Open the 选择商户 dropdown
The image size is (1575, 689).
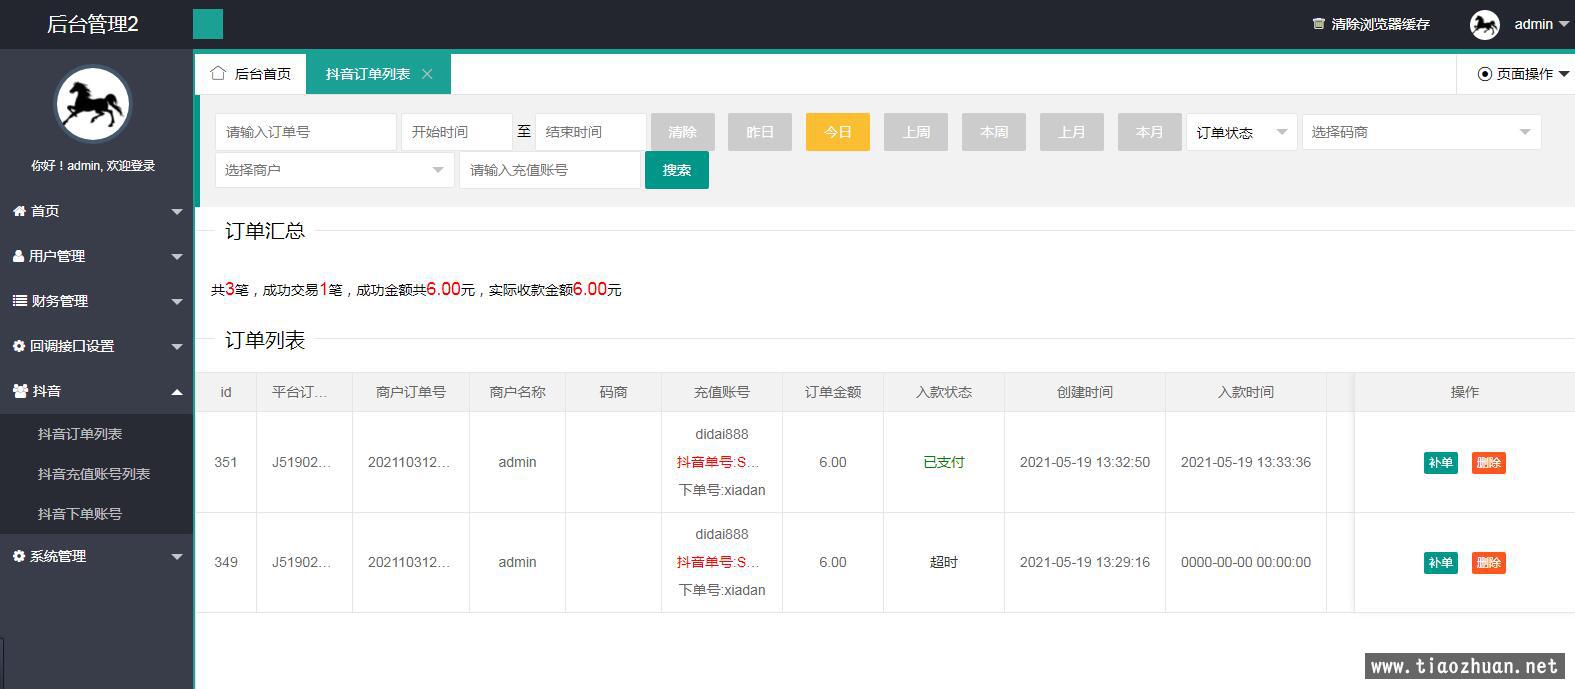click(x=333, y=170)
